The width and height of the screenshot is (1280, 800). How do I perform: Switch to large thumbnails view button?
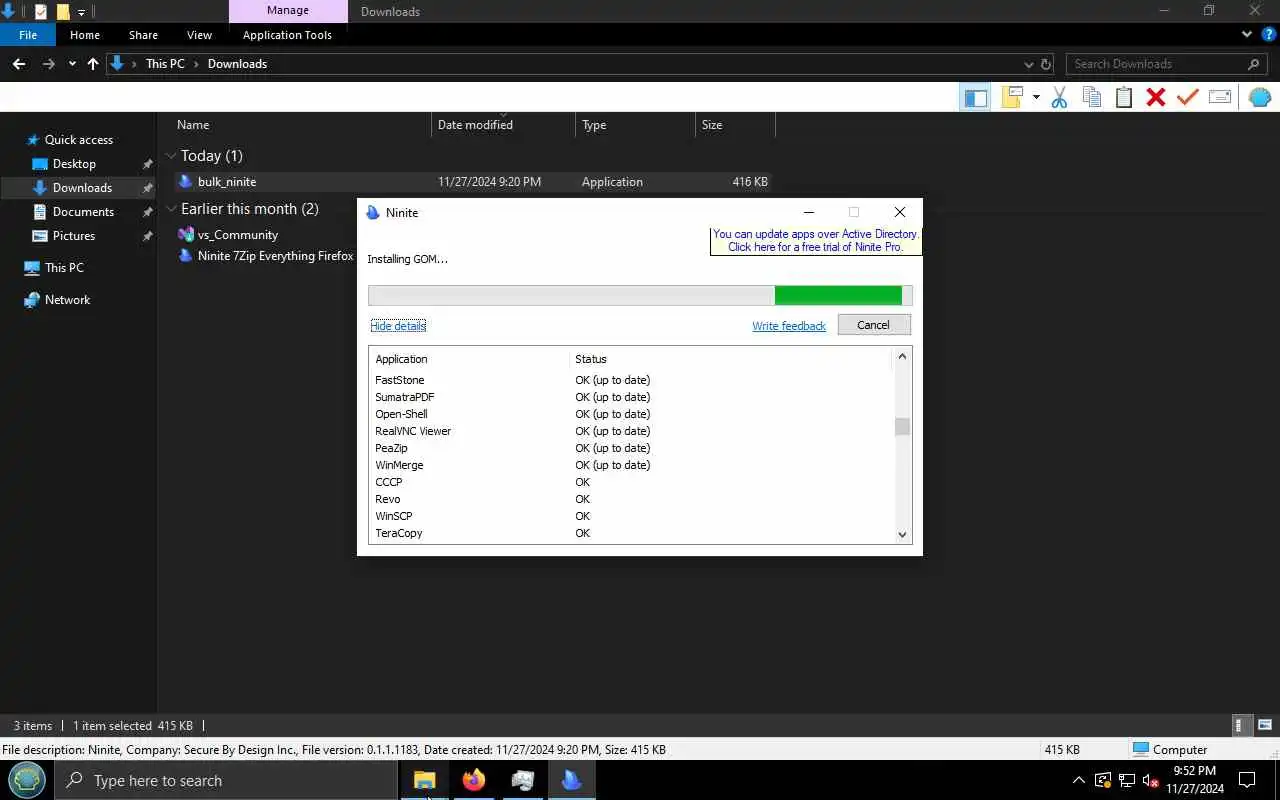coord(1264,726)
